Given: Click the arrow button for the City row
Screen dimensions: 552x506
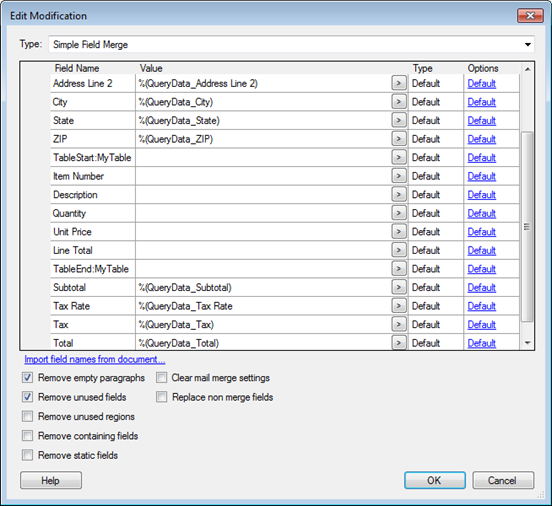Looking at the screenshot, I should (x=399, y=102).
